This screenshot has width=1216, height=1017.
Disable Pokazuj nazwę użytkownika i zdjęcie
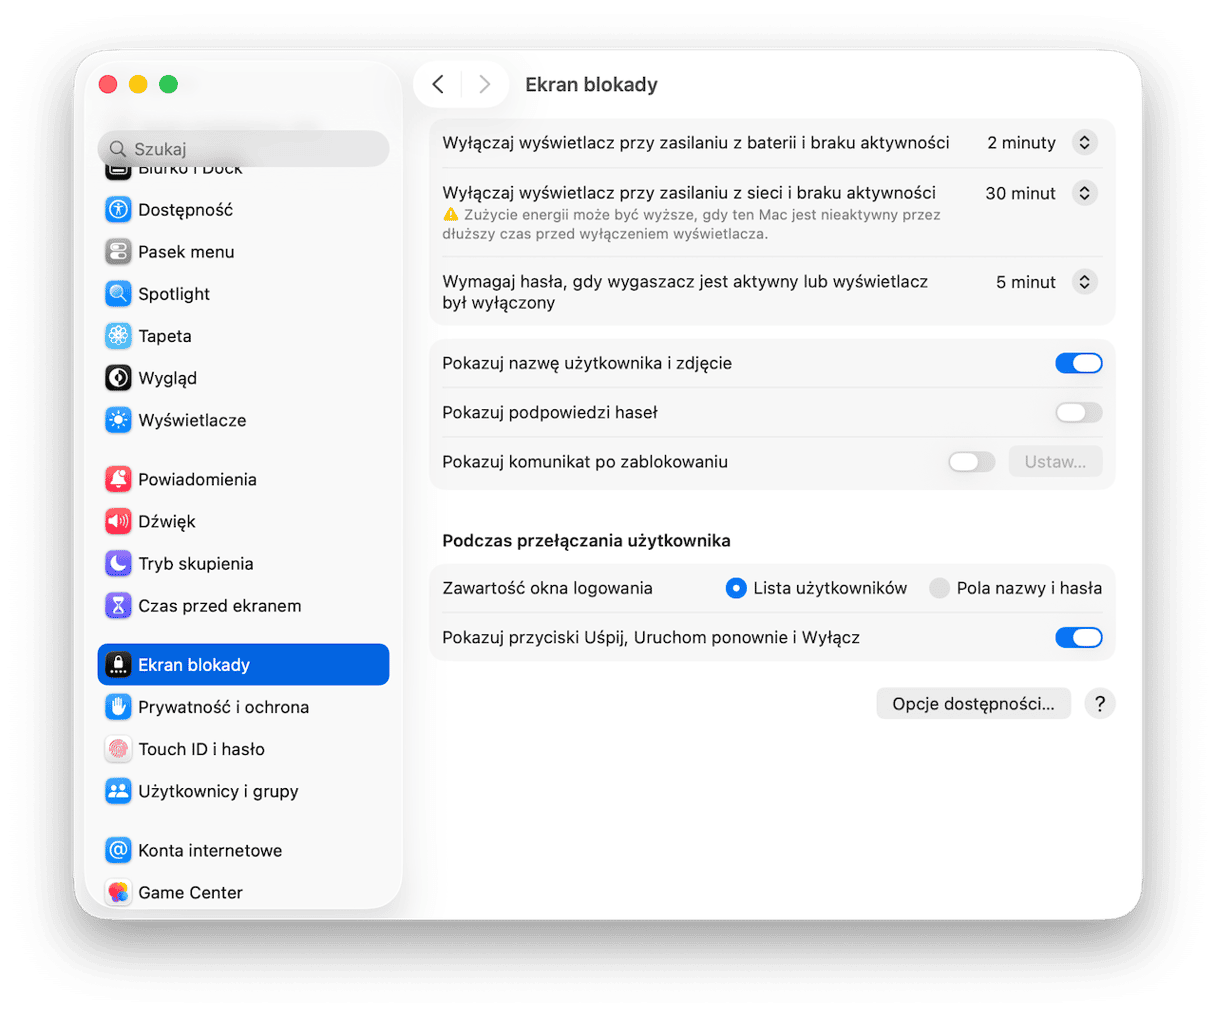click(x=1078, y=363)
